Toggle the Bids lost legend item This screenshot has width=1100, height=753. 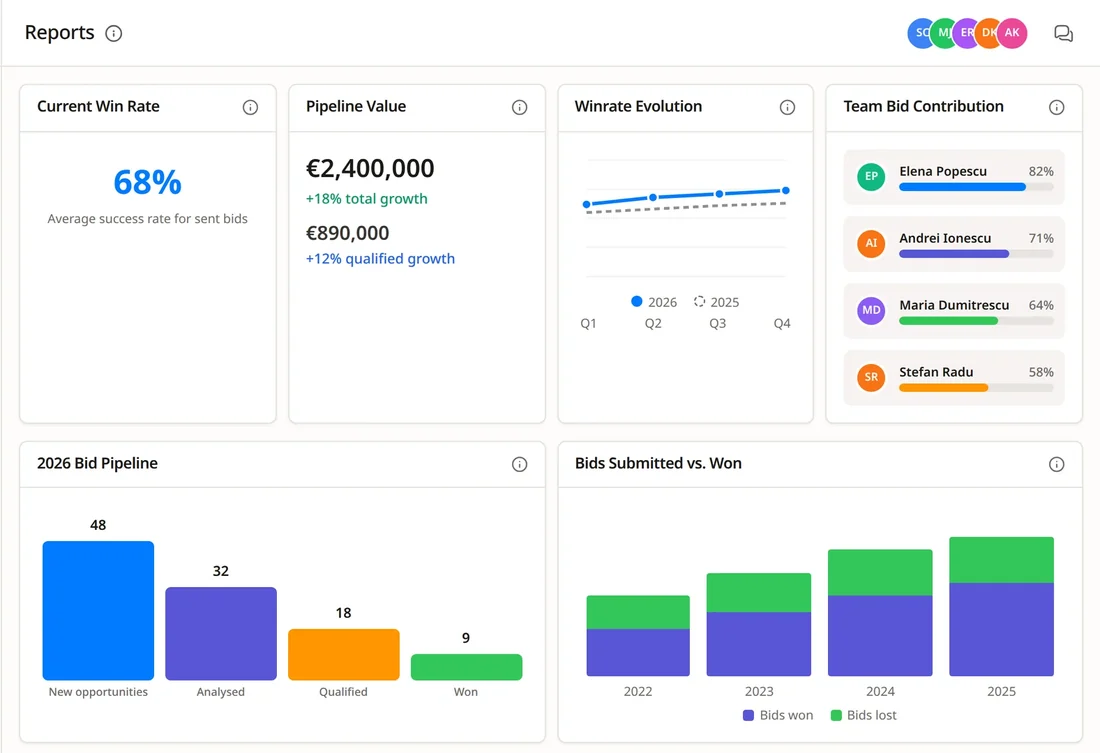pyautogui.click(x=864, y=715)
